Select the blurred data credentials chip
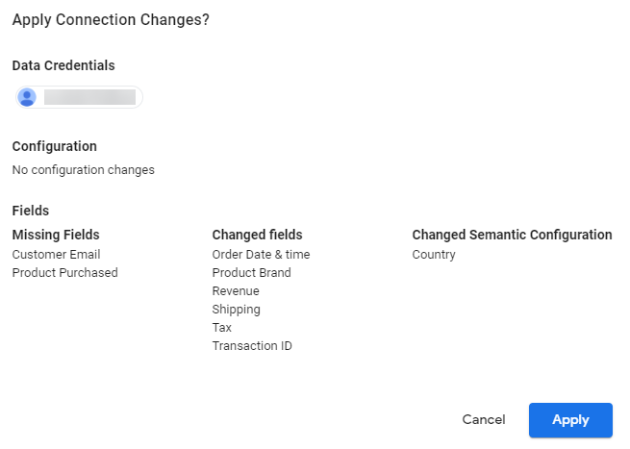The width and height of the screenshot is (630, 449). click(79, 97)
